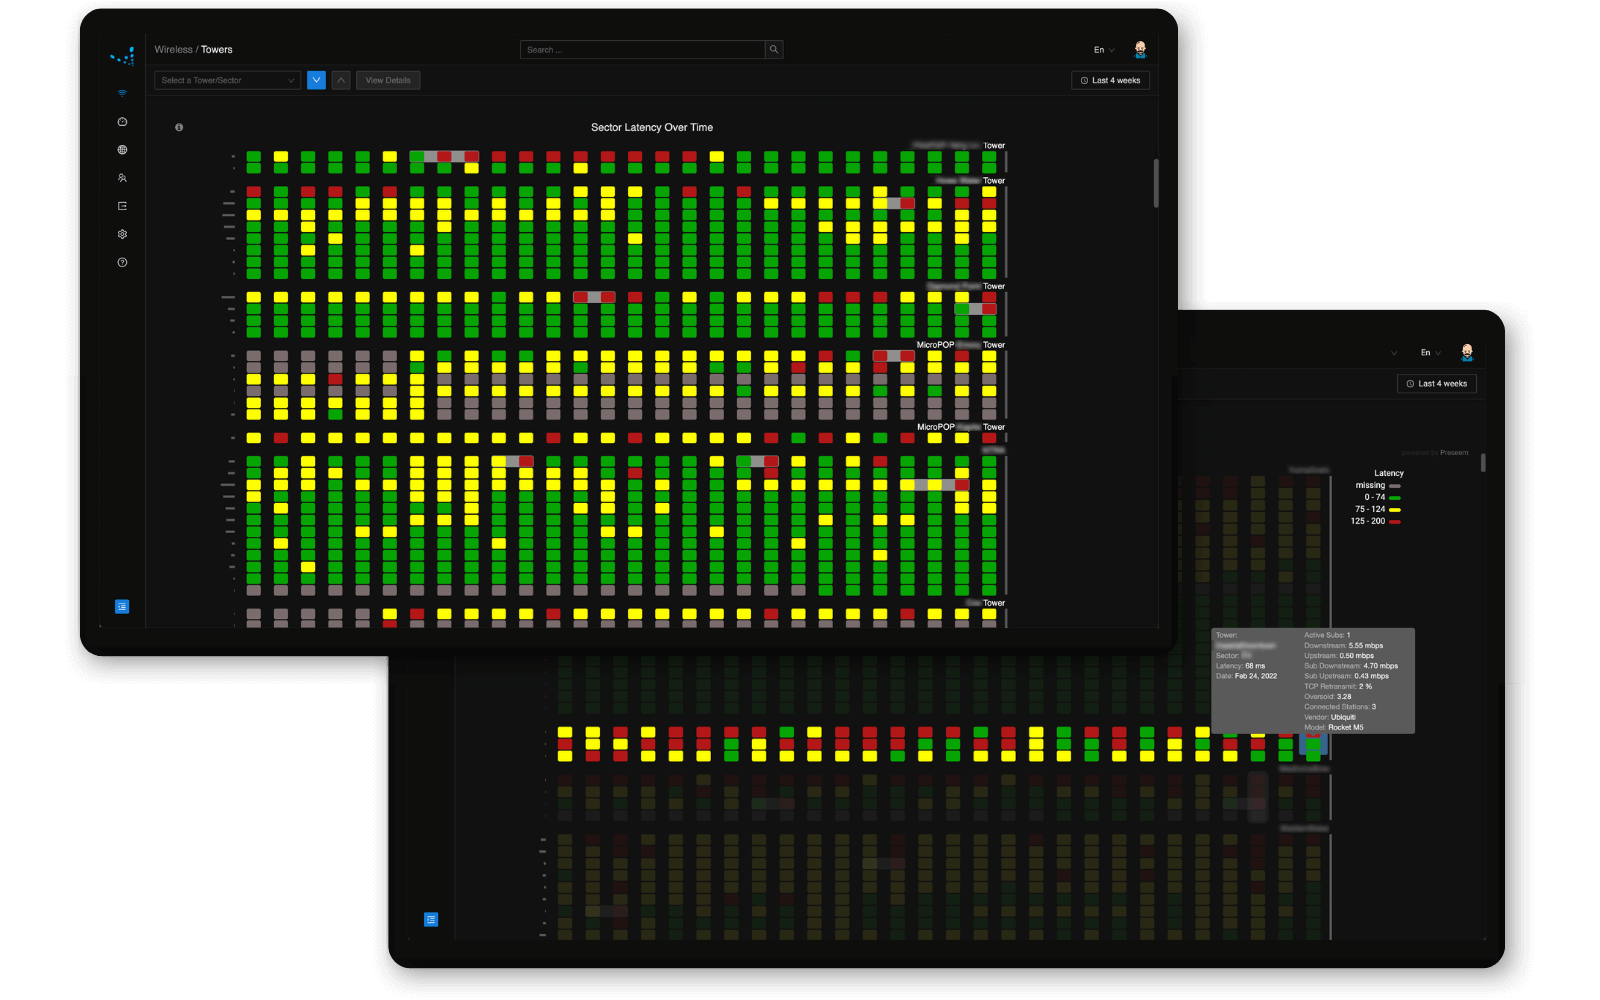
Task: Click the search magnifier button
Action: click(774, 49)
